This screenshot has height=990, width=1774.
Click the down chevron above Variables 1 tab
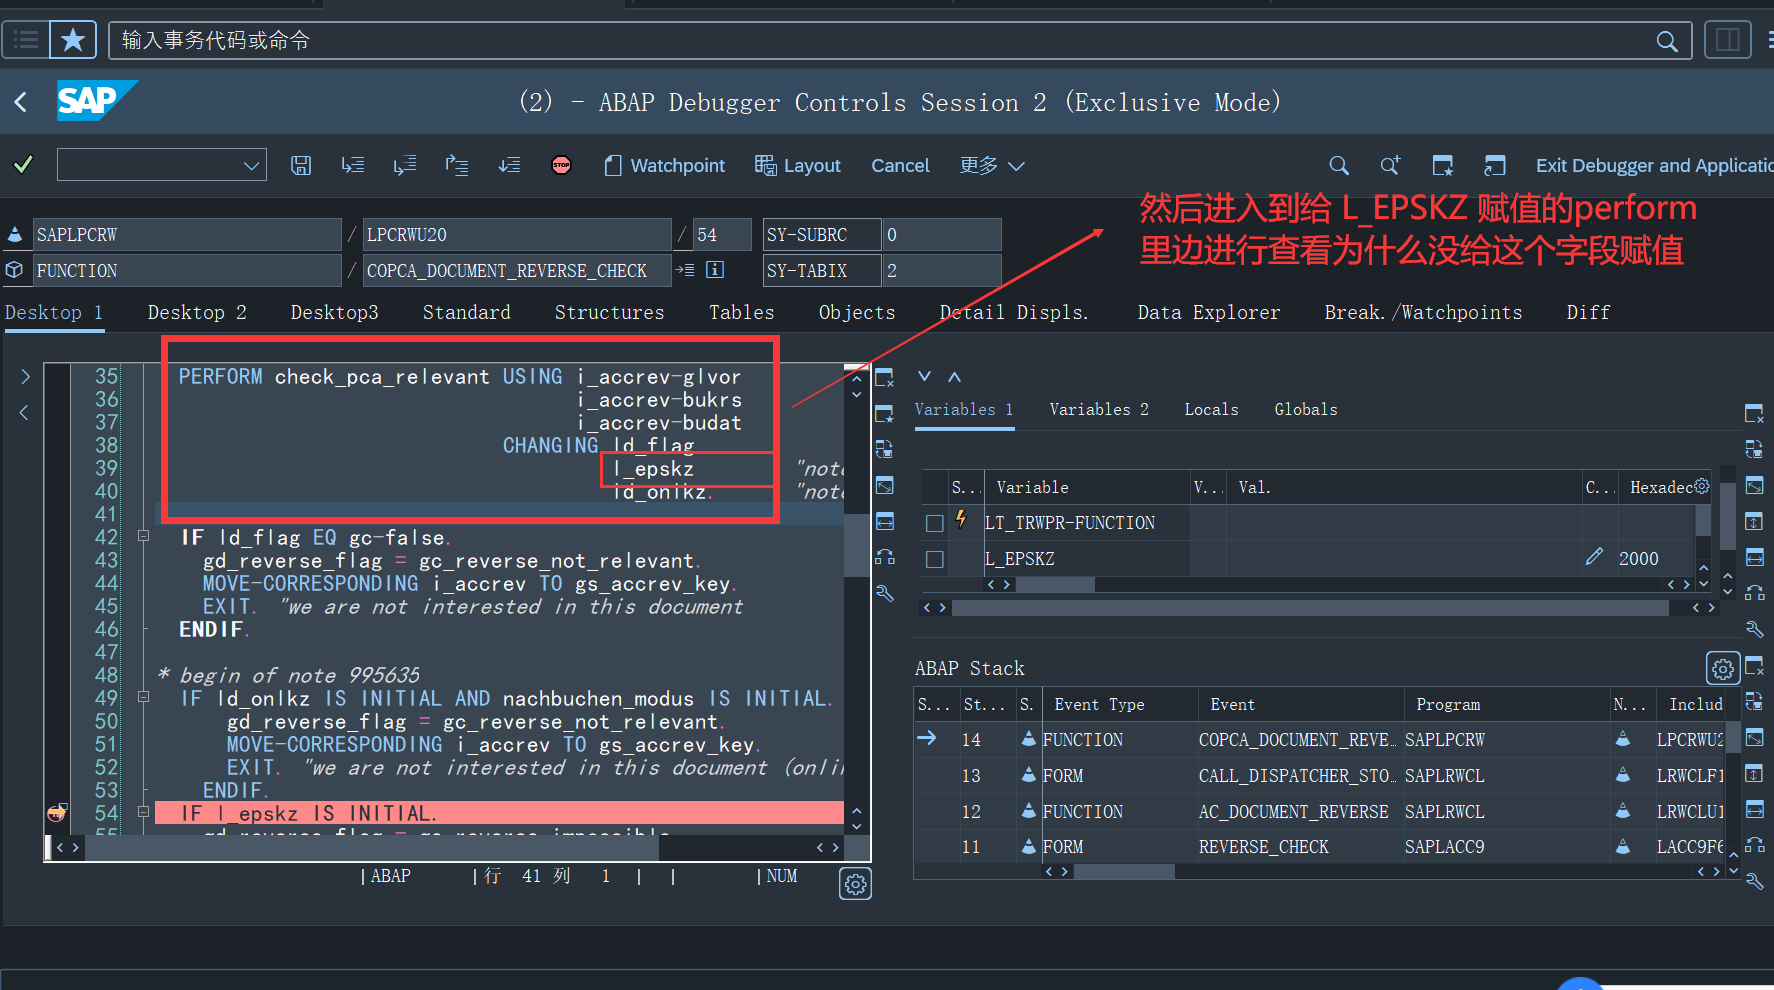pos(924,376)
